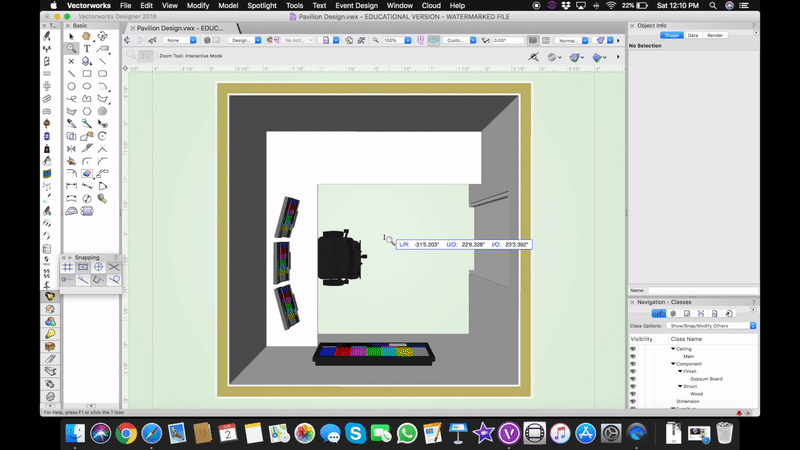Select the Flyover tool in Basic palette

(x=103, y=36)
